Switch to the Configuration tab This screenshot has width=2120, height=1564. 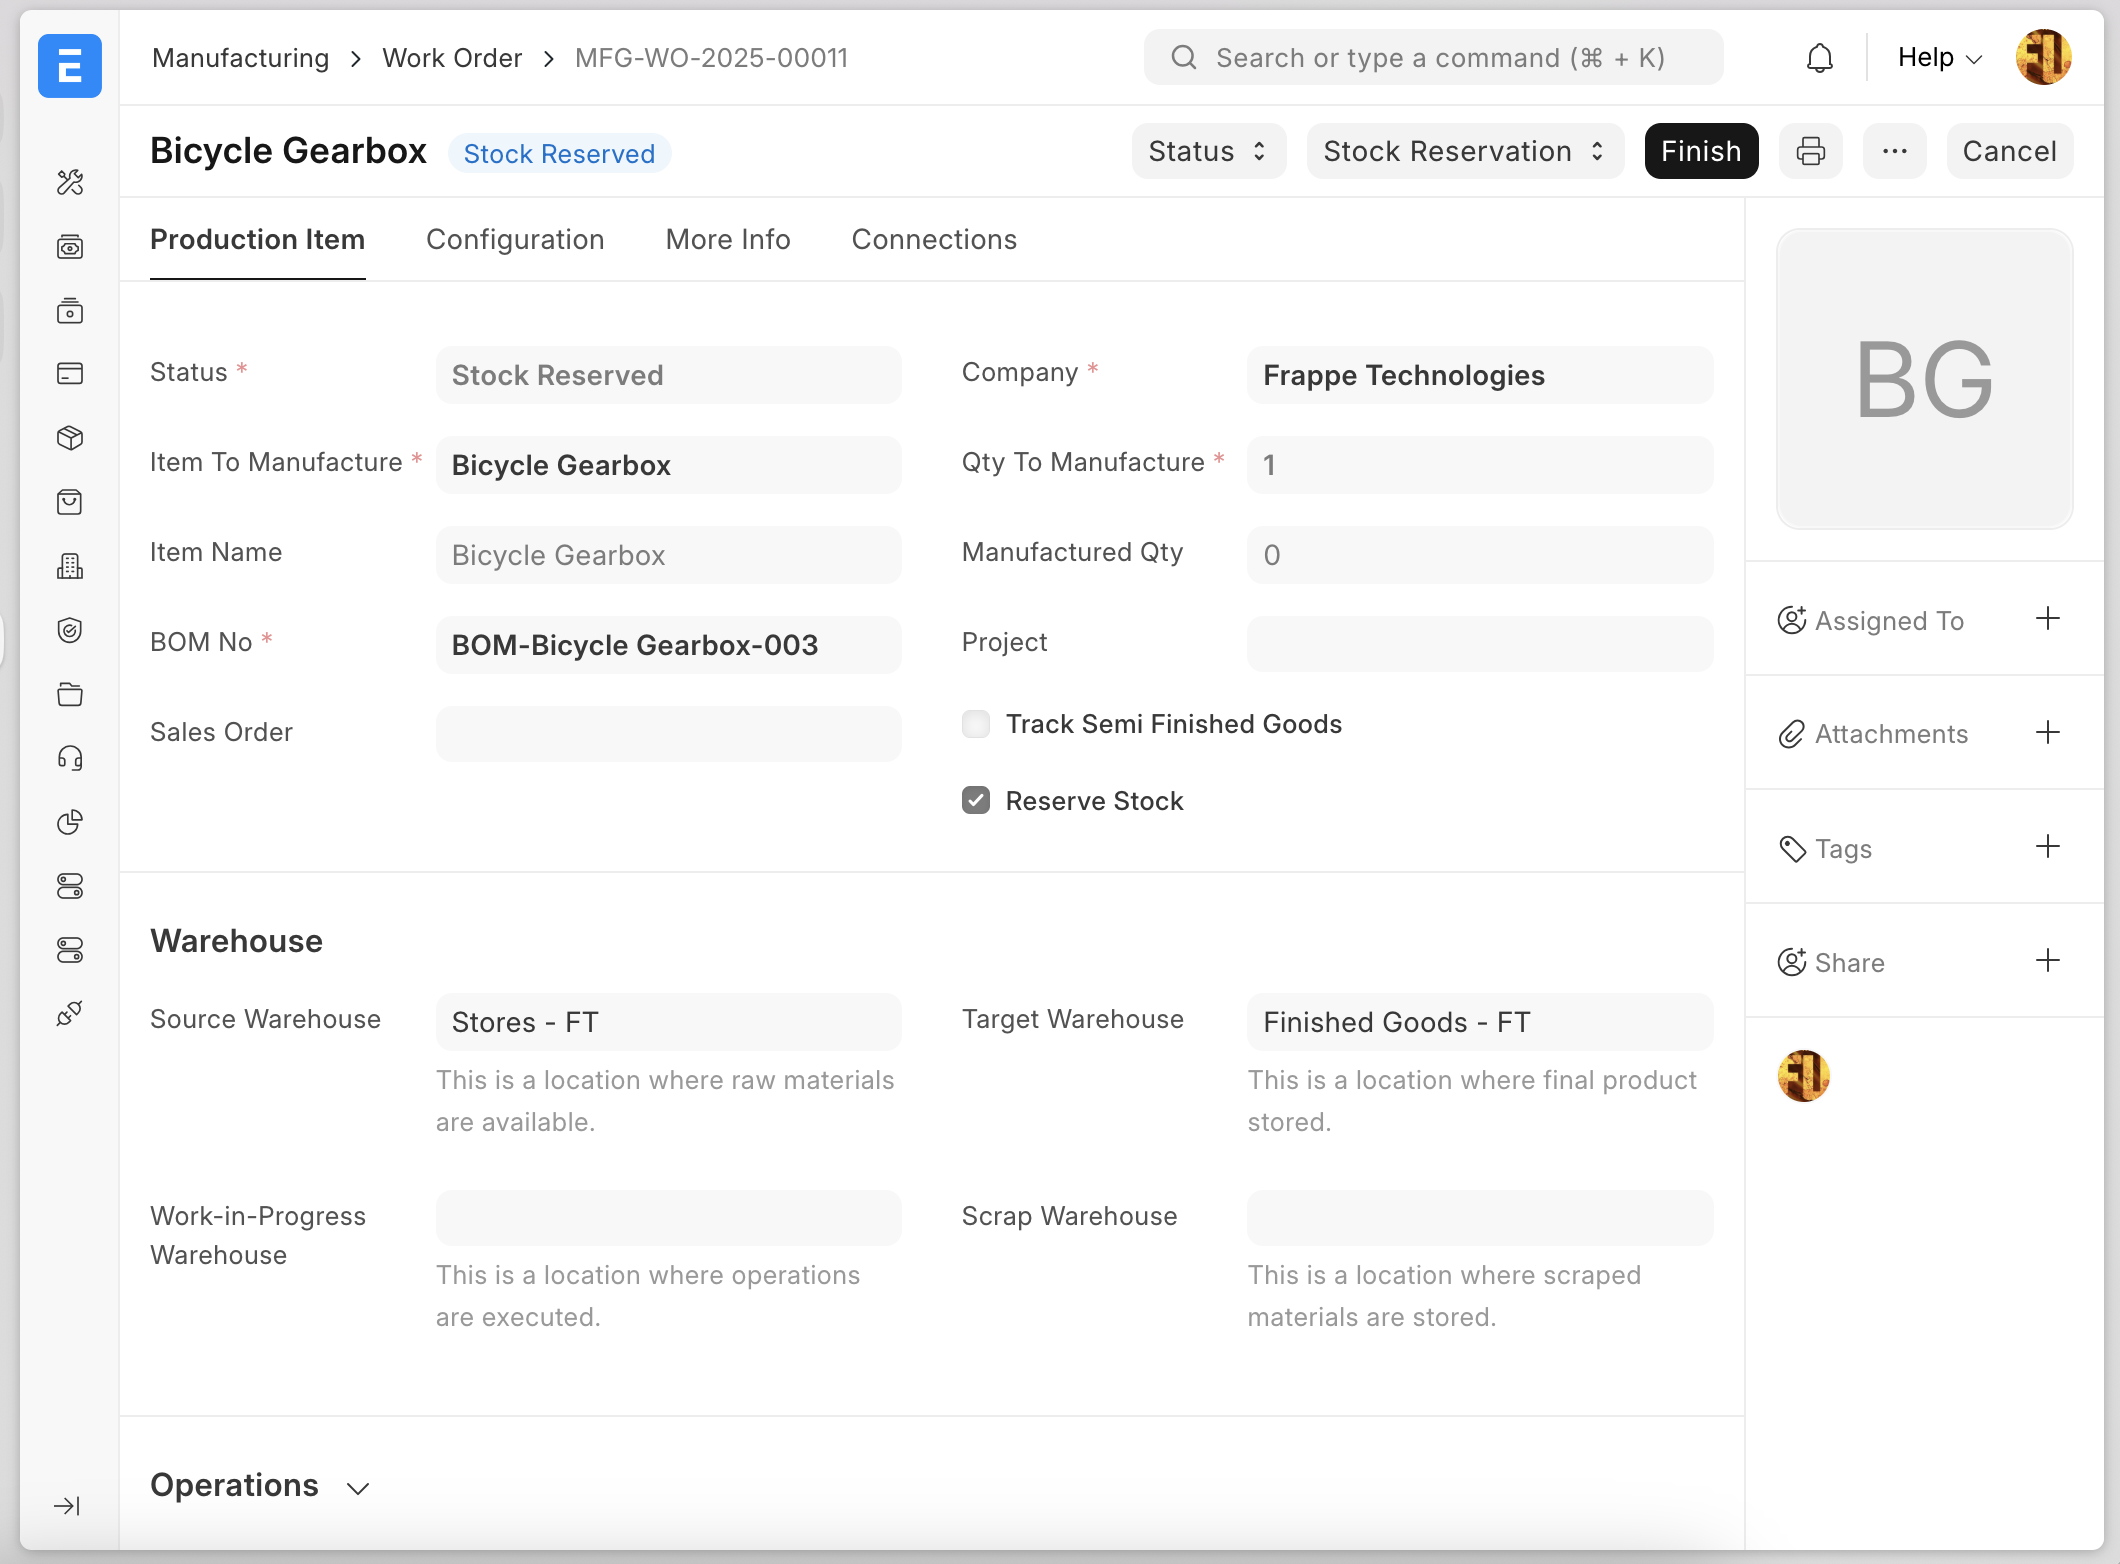(515, 240)
